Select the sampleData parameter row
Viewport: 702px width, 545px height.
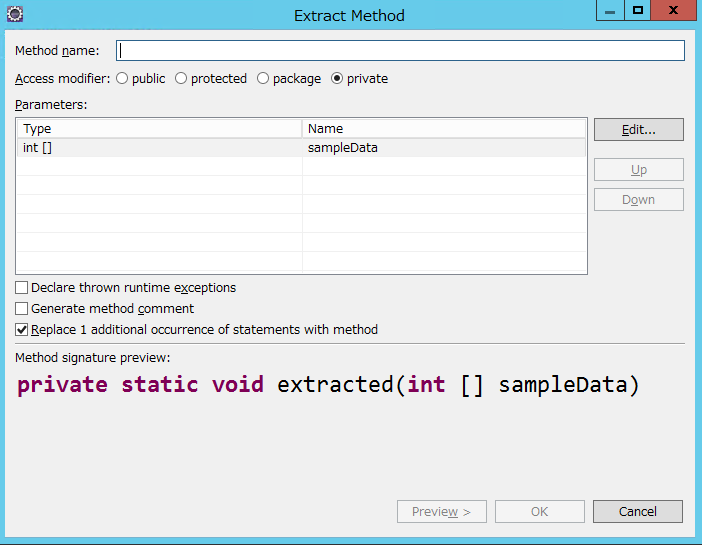301,148
